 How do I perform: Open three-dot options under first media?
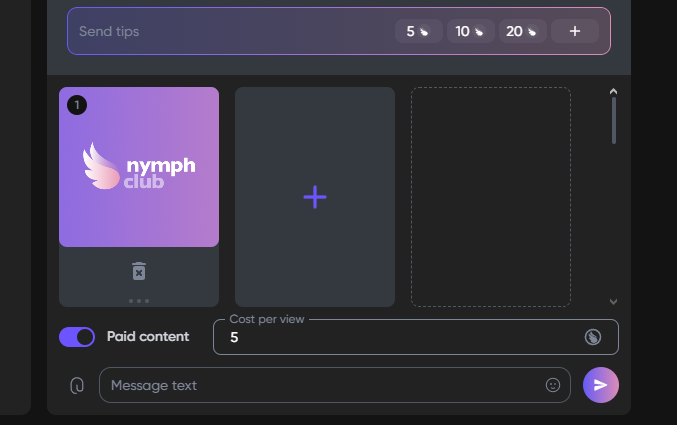[x=139, y=301]
